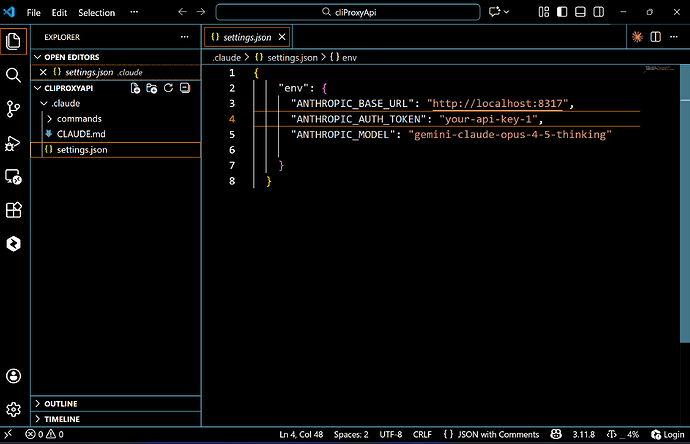Toggle the bottom panel layout button

580,12
